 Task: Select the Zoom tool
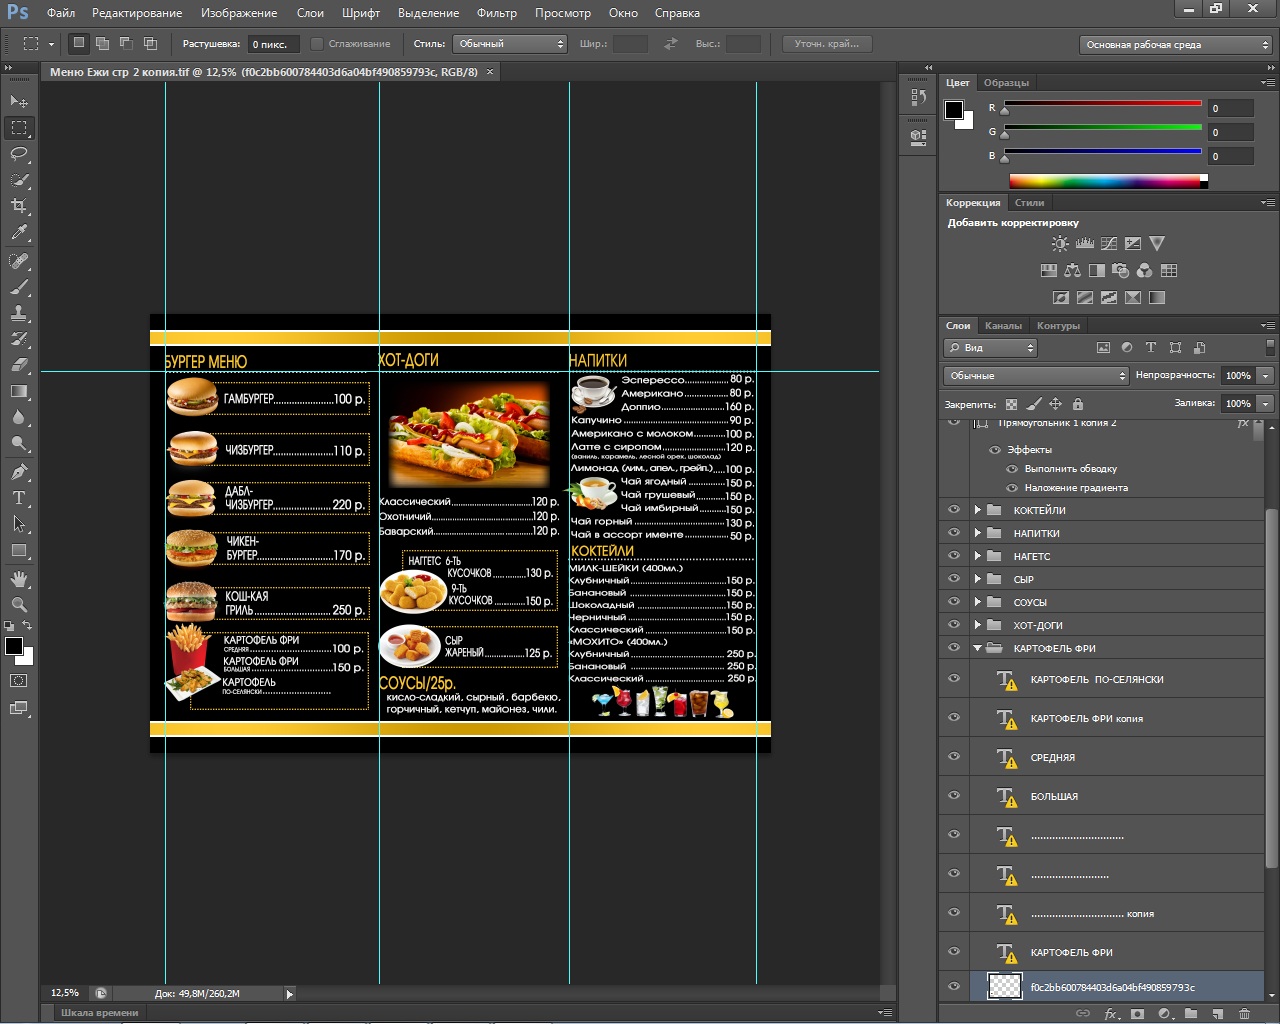click(19, 605)
